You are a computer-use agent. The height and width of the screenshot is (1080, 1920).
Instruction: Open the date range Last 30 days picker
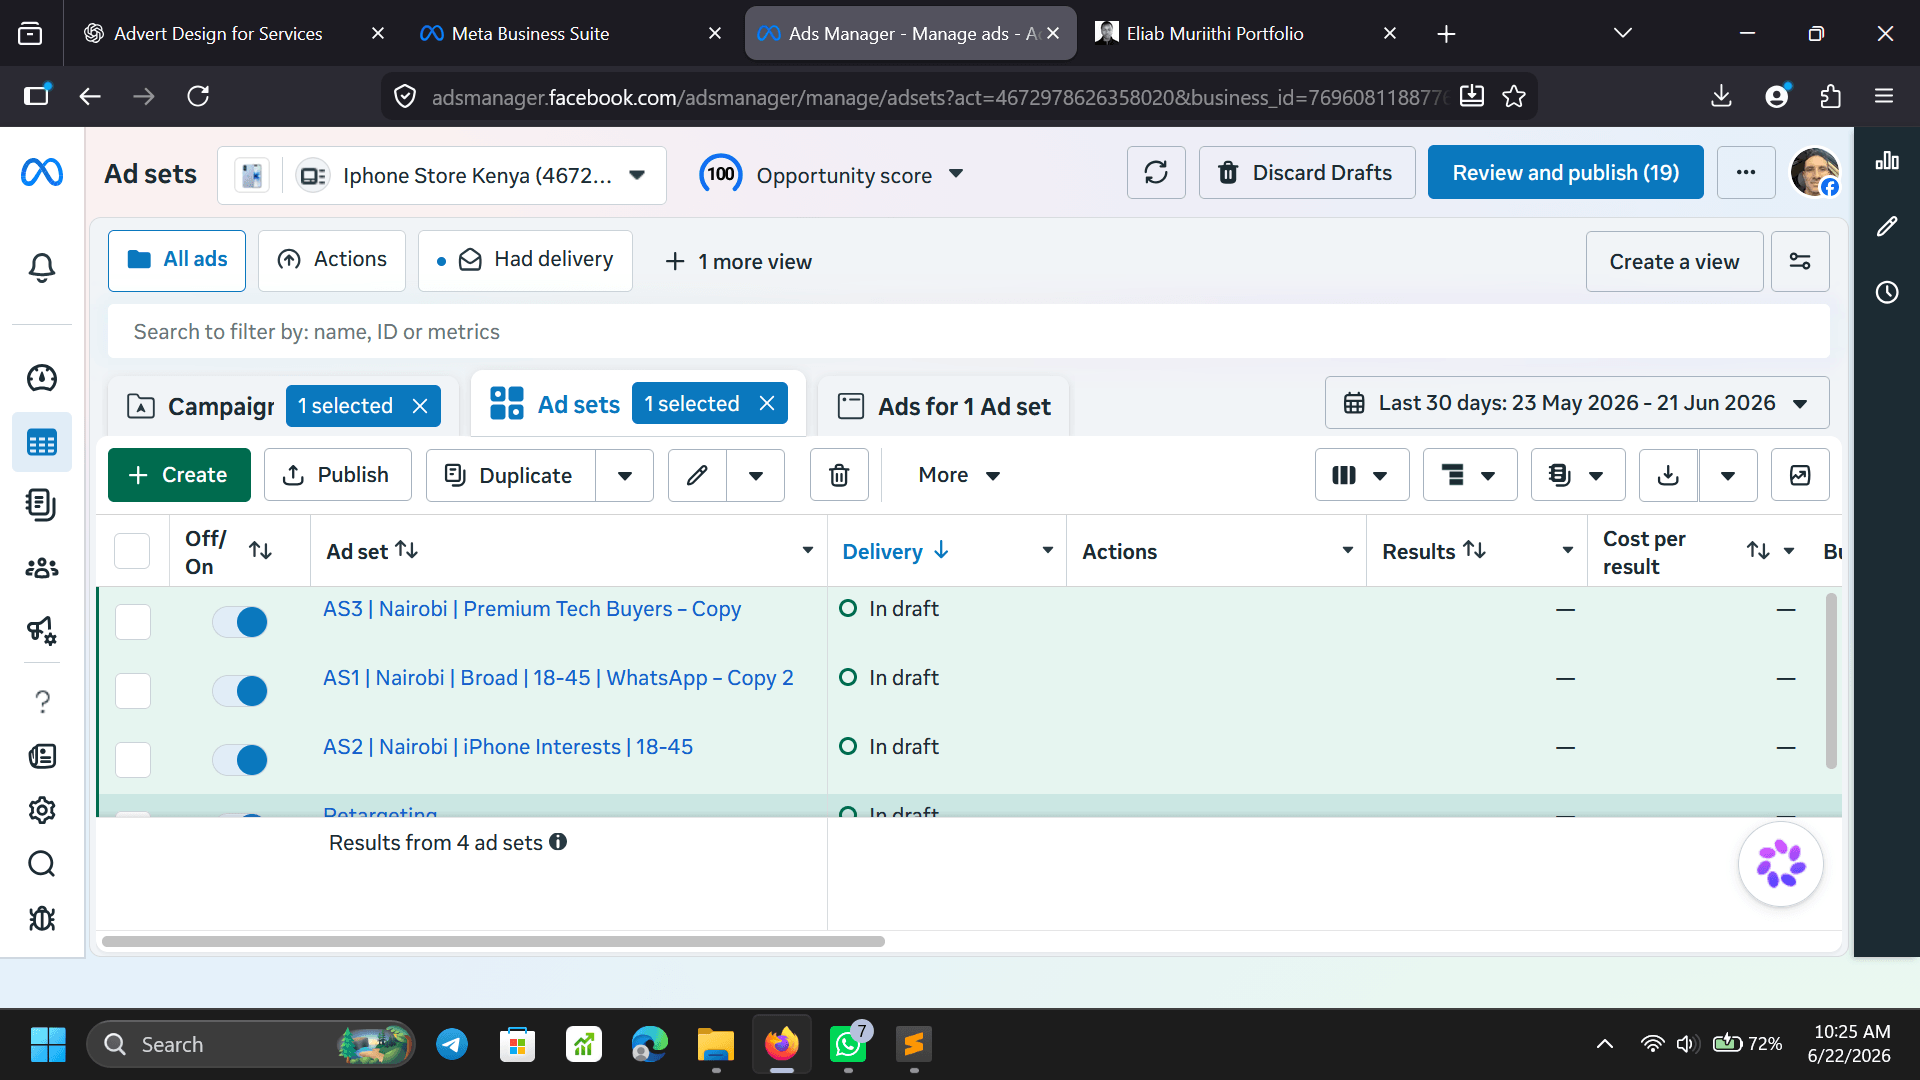pyautogui.click(x=1577, y=403)
